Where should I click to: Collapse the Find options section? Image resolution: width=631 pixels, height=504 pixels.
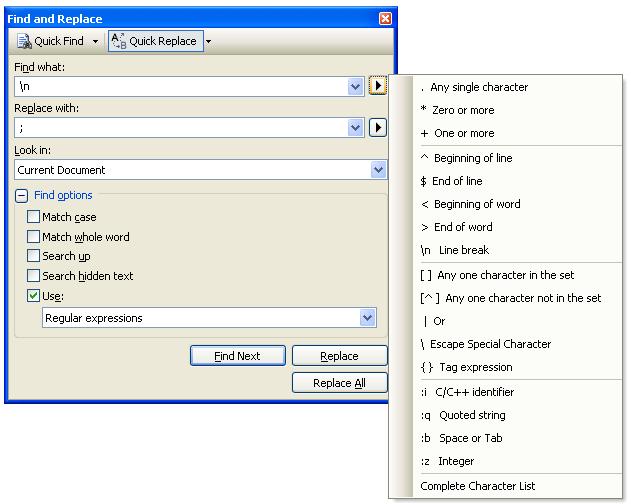(21, 196)
